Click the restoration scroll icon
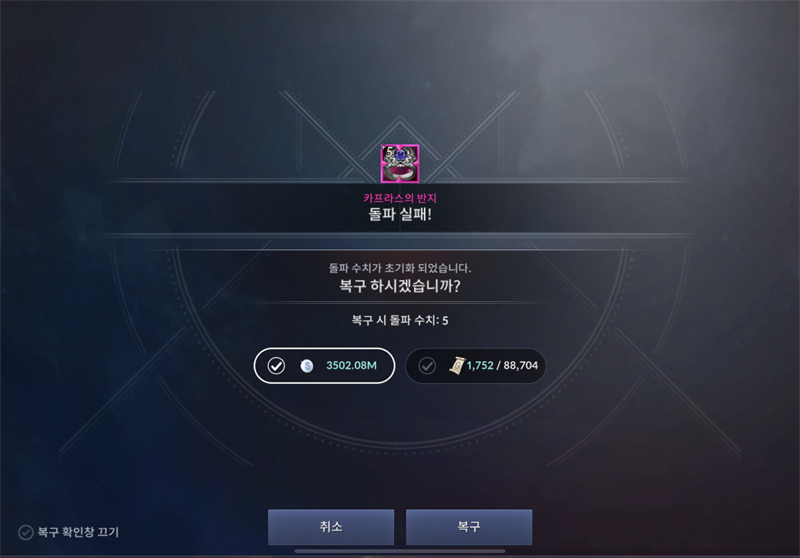The width and height of the screenshot is (800, 558). pos(457,365)
